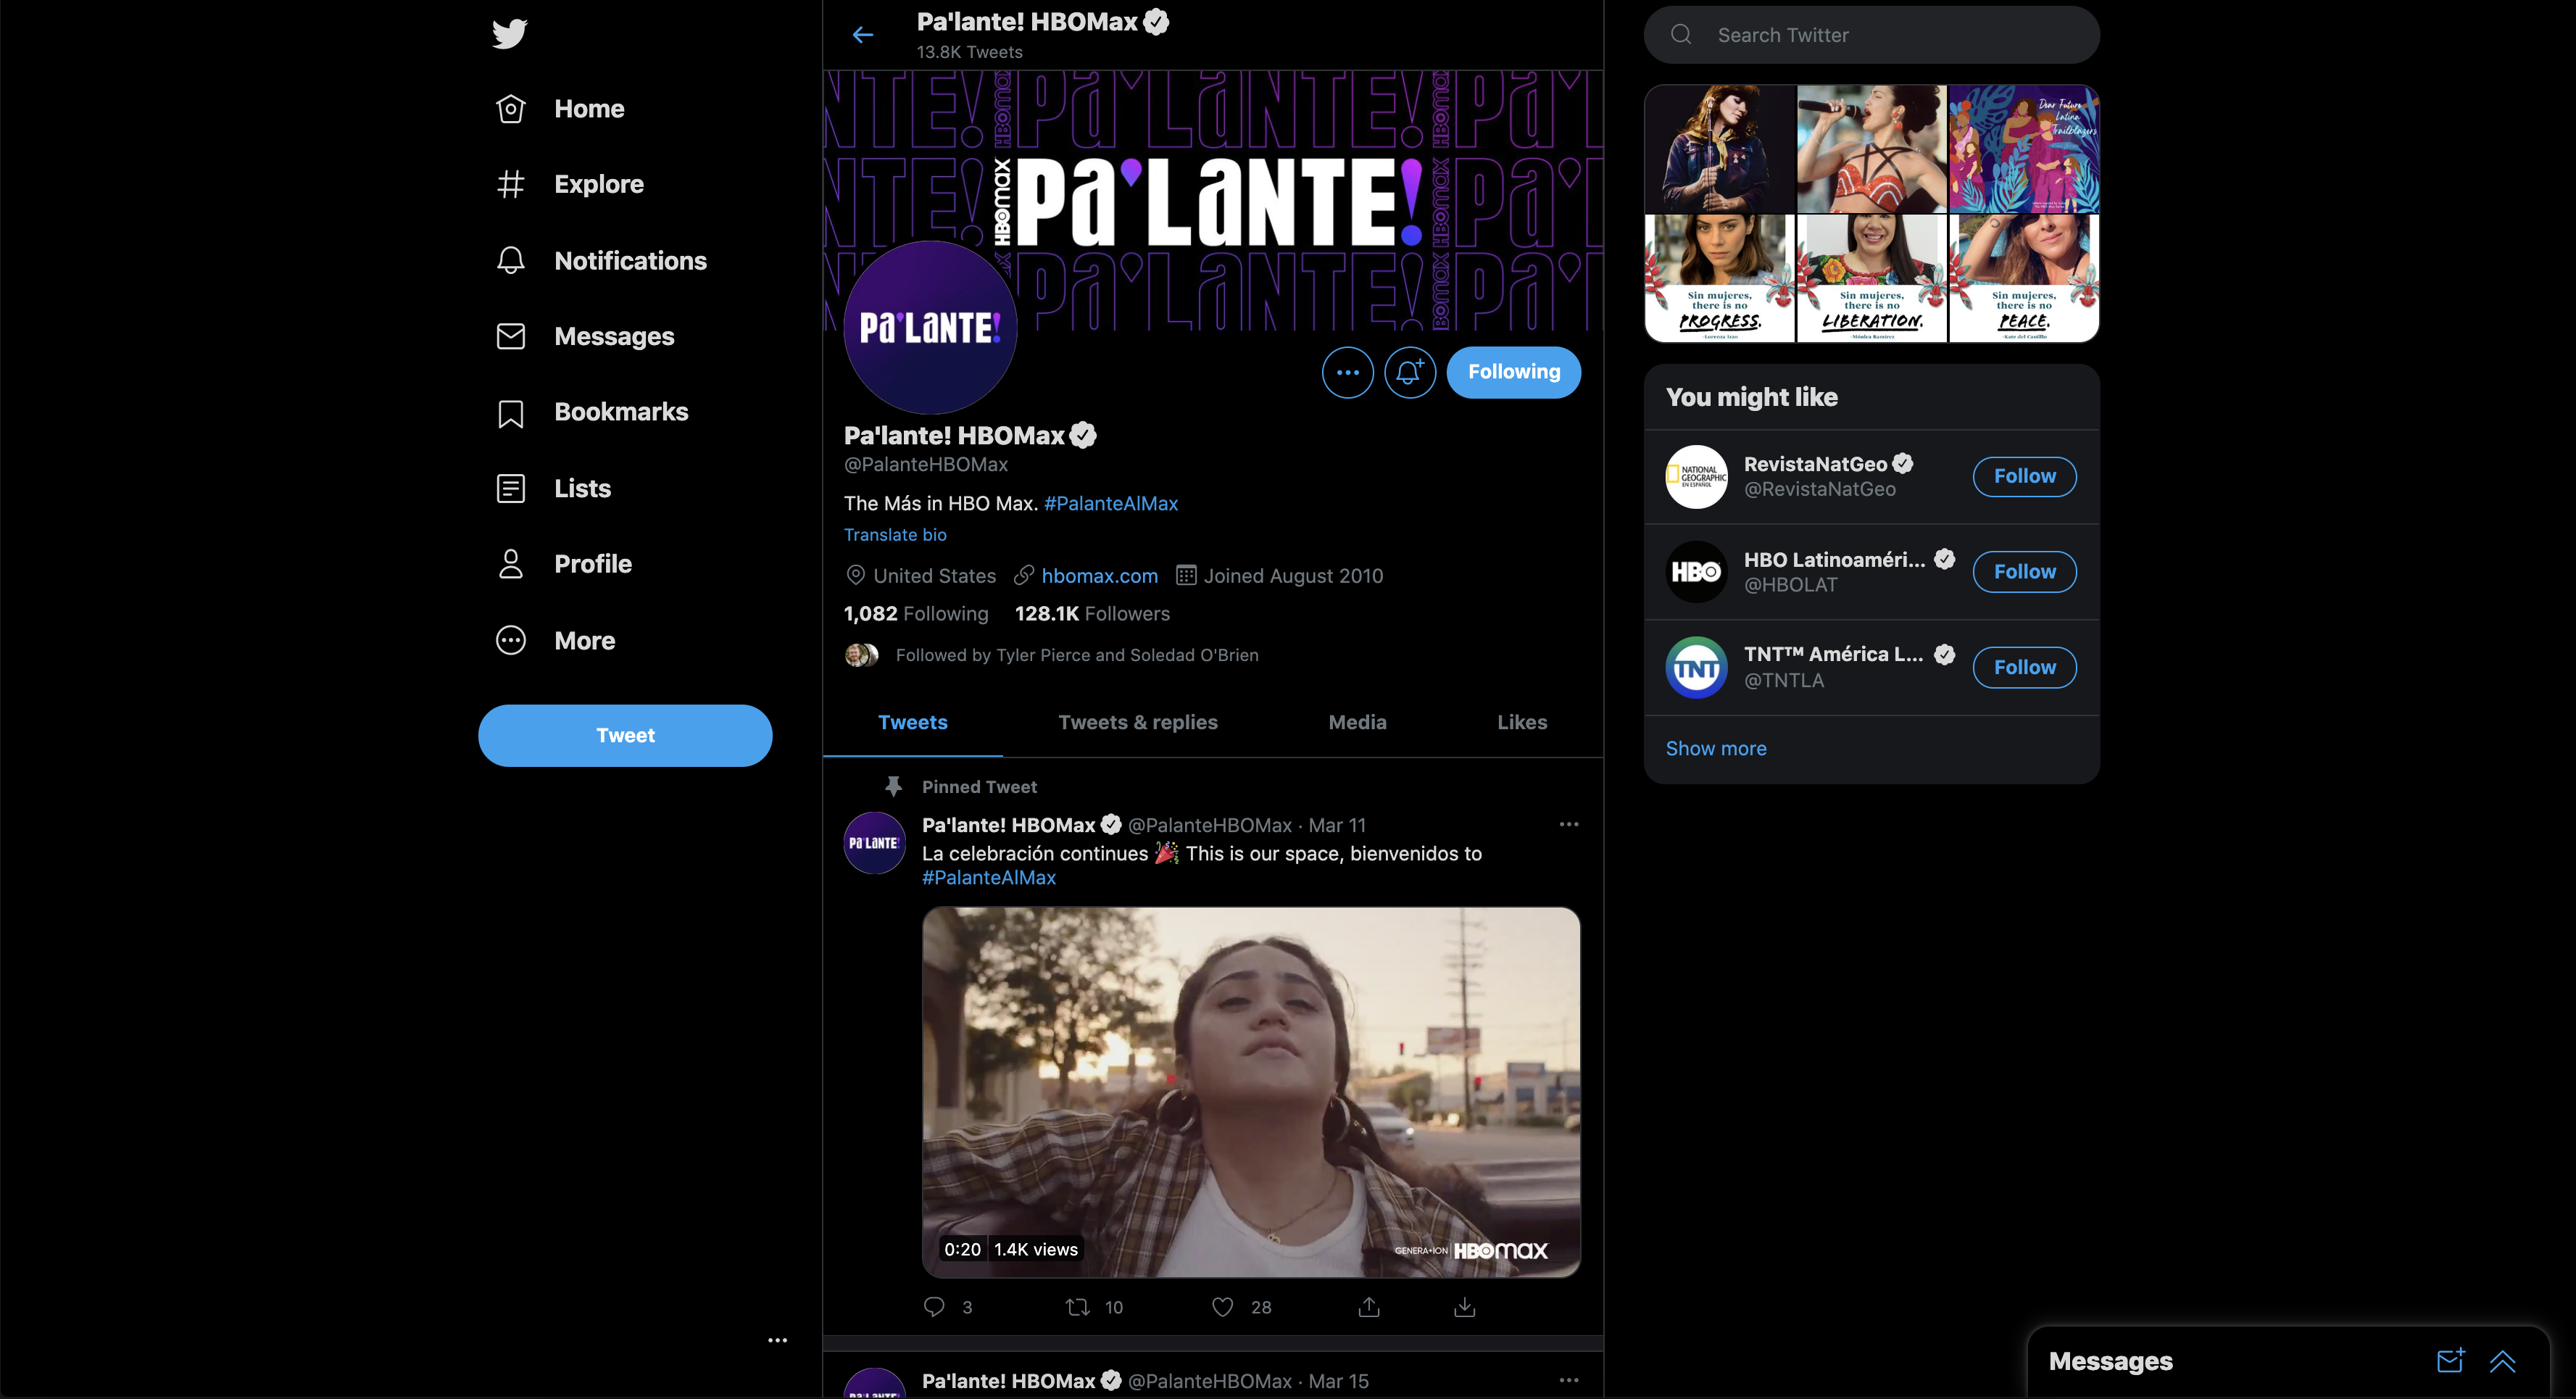Play the pinned tweet's video
2576x1399 pixels.
1250,1091
